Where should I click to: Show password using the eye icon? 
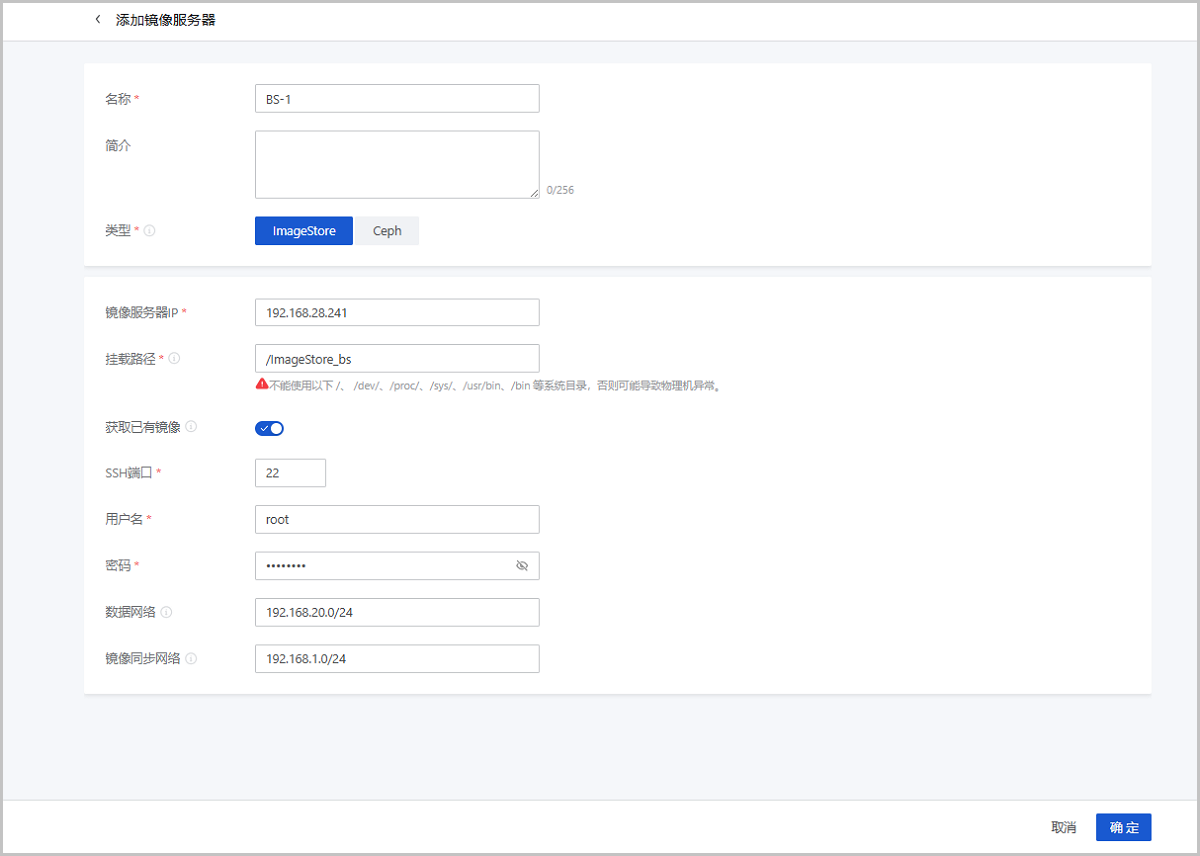coord(521,566)
